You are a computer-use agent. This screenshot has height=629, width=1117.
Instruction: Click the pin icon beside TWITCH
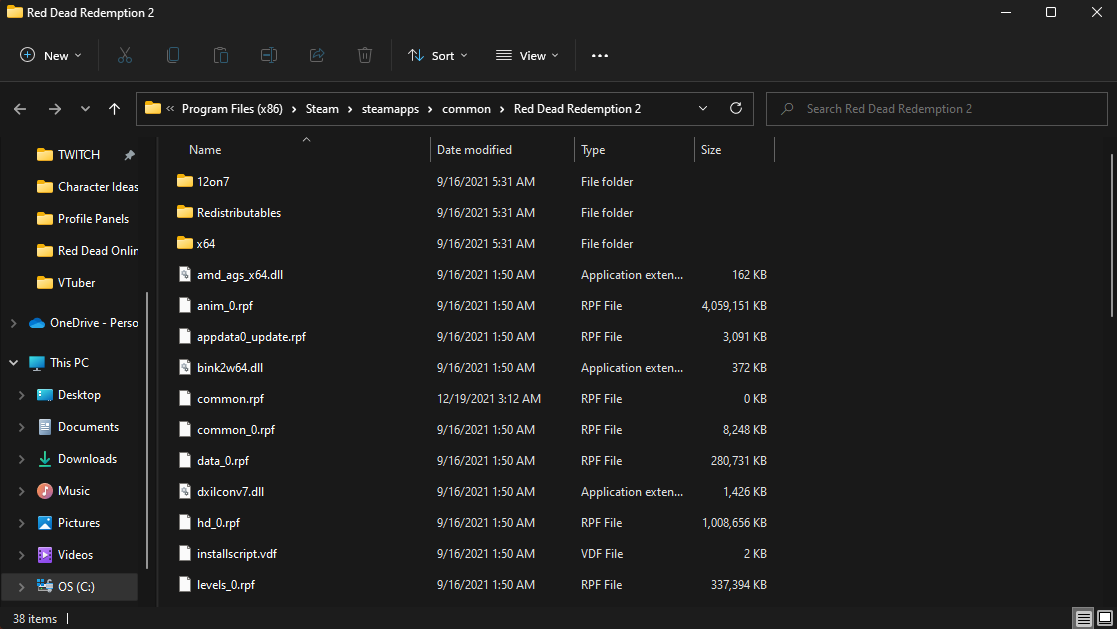pos(129,155)
